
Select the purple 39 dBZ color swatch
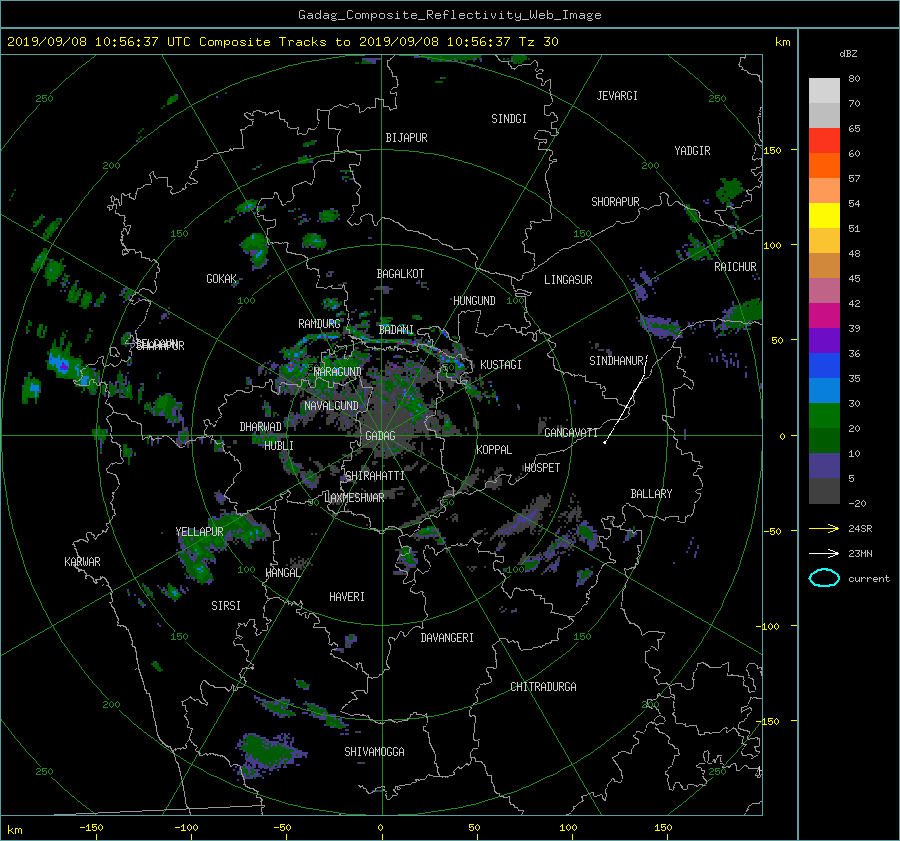click(824, 340)
